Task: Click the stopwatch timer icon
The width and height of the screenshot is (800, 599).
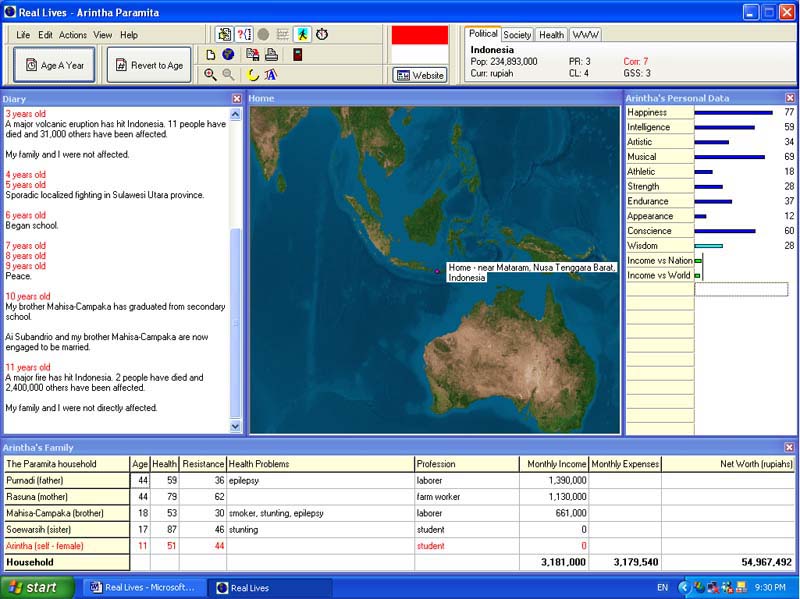Action: click(321, 35)
